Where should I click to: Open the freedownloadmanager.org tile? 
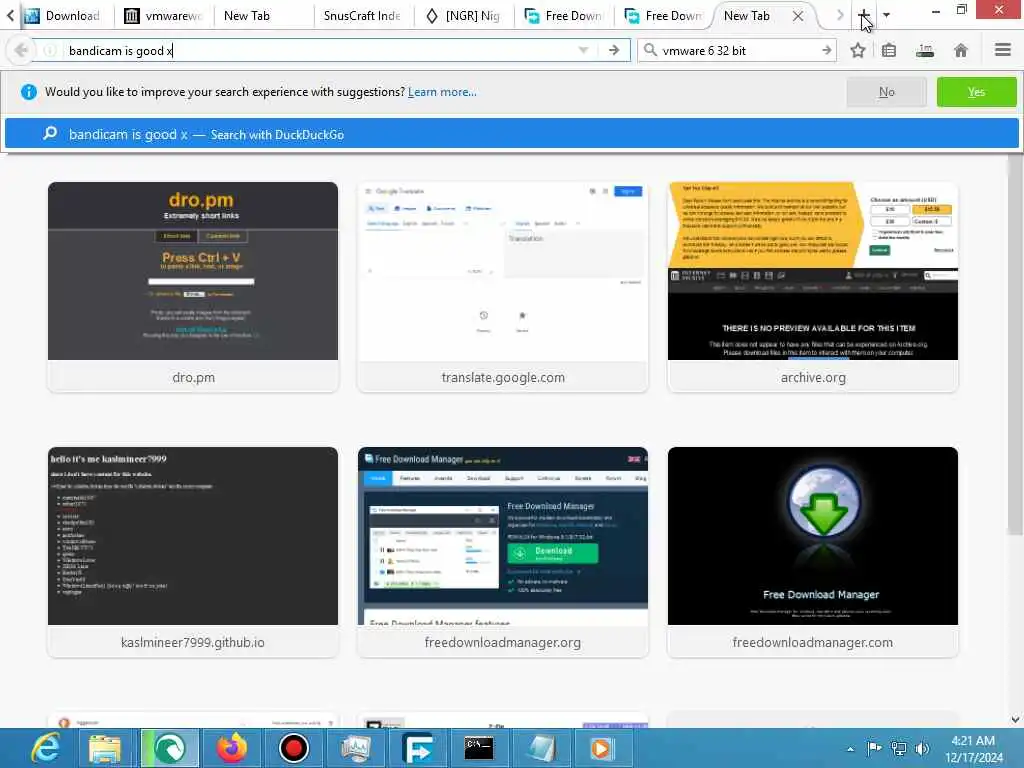pos(503,552)
